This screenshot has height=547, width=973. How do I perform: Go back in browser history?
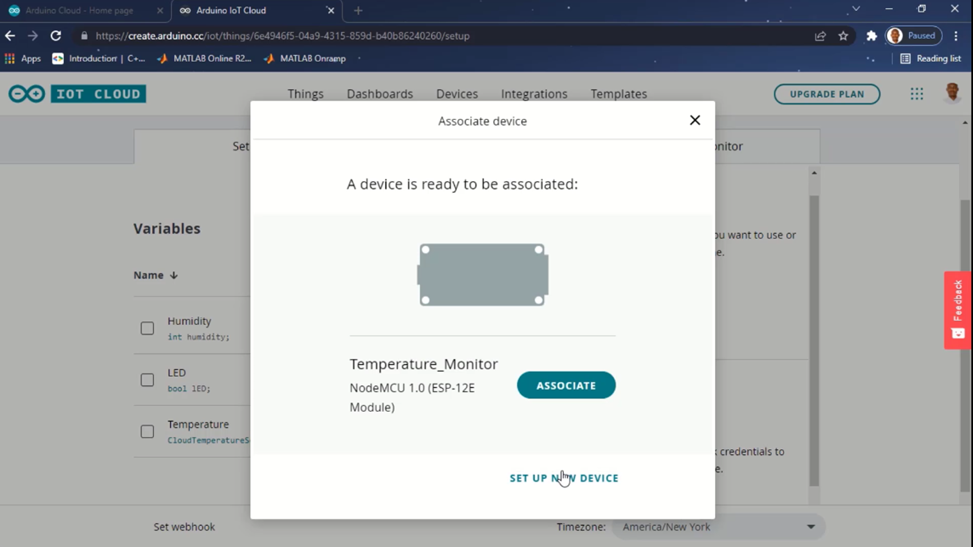[10, 36]
